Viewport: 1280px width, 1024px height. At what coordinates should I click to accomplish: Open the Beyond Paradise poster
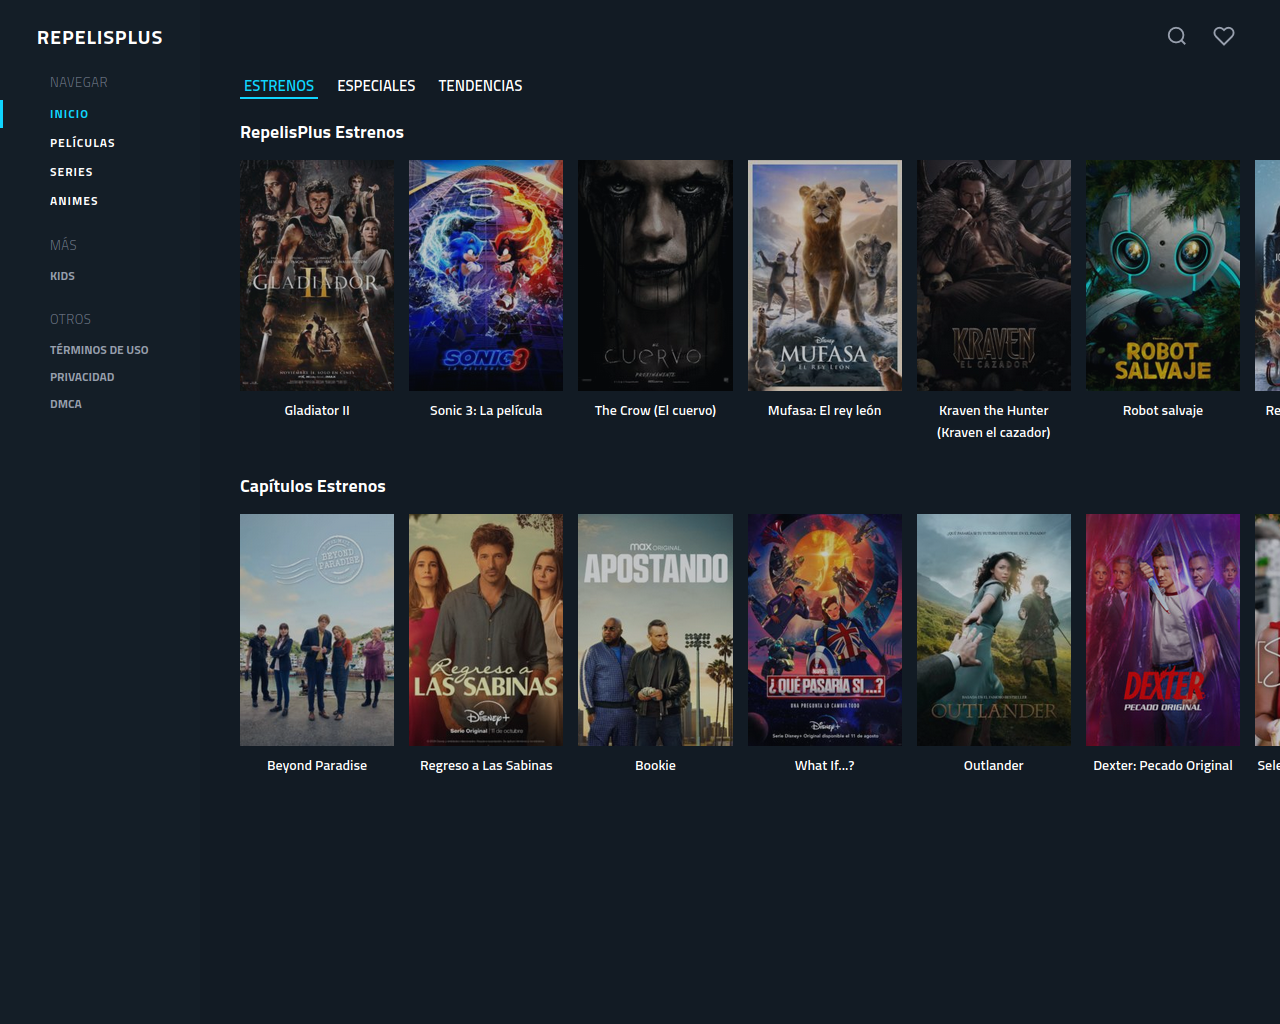click(x=317, y=630)
